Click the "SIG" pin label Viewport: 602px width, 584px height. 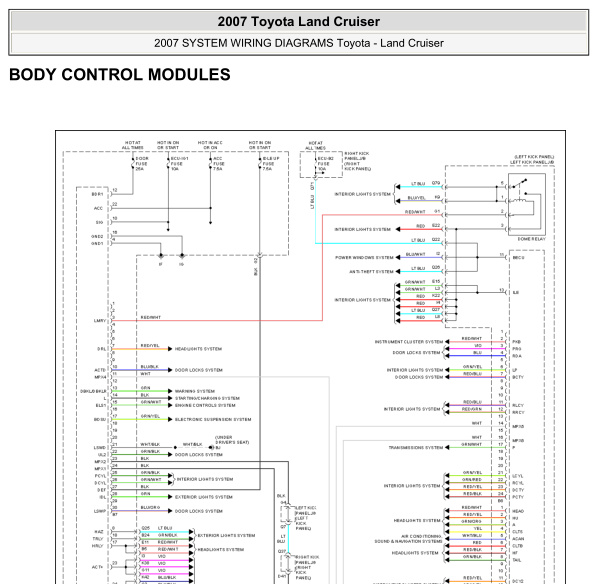coord(99,222)
